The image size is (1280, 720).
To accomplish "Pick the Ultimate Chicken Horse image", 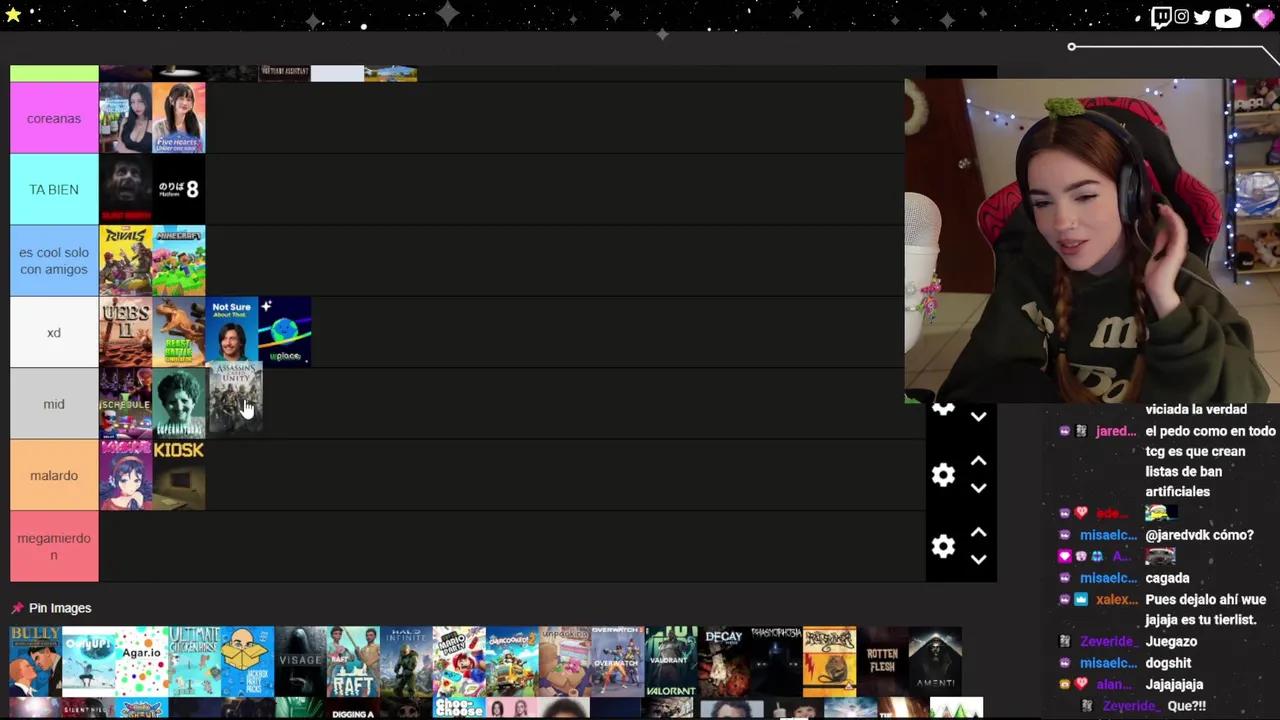I will 194,662.
